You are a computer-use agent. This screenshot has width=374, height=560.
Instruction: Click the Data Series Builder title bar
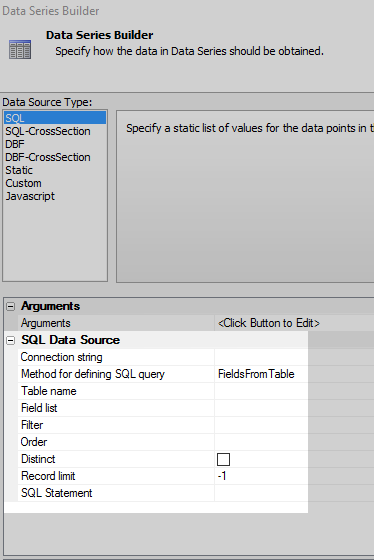pyautogui.click(x=187, y=11)
